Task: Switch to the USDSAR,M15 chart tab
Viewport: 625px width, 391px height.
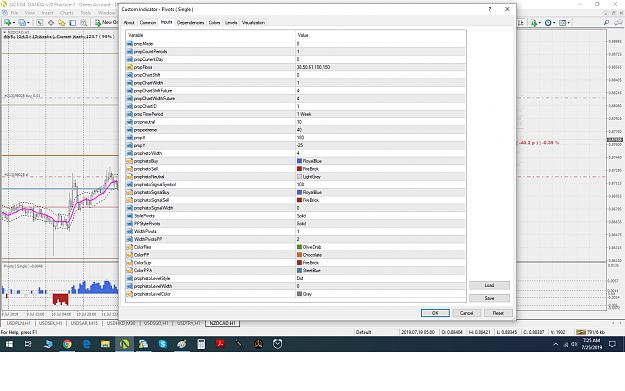Action: pos(84,323)
